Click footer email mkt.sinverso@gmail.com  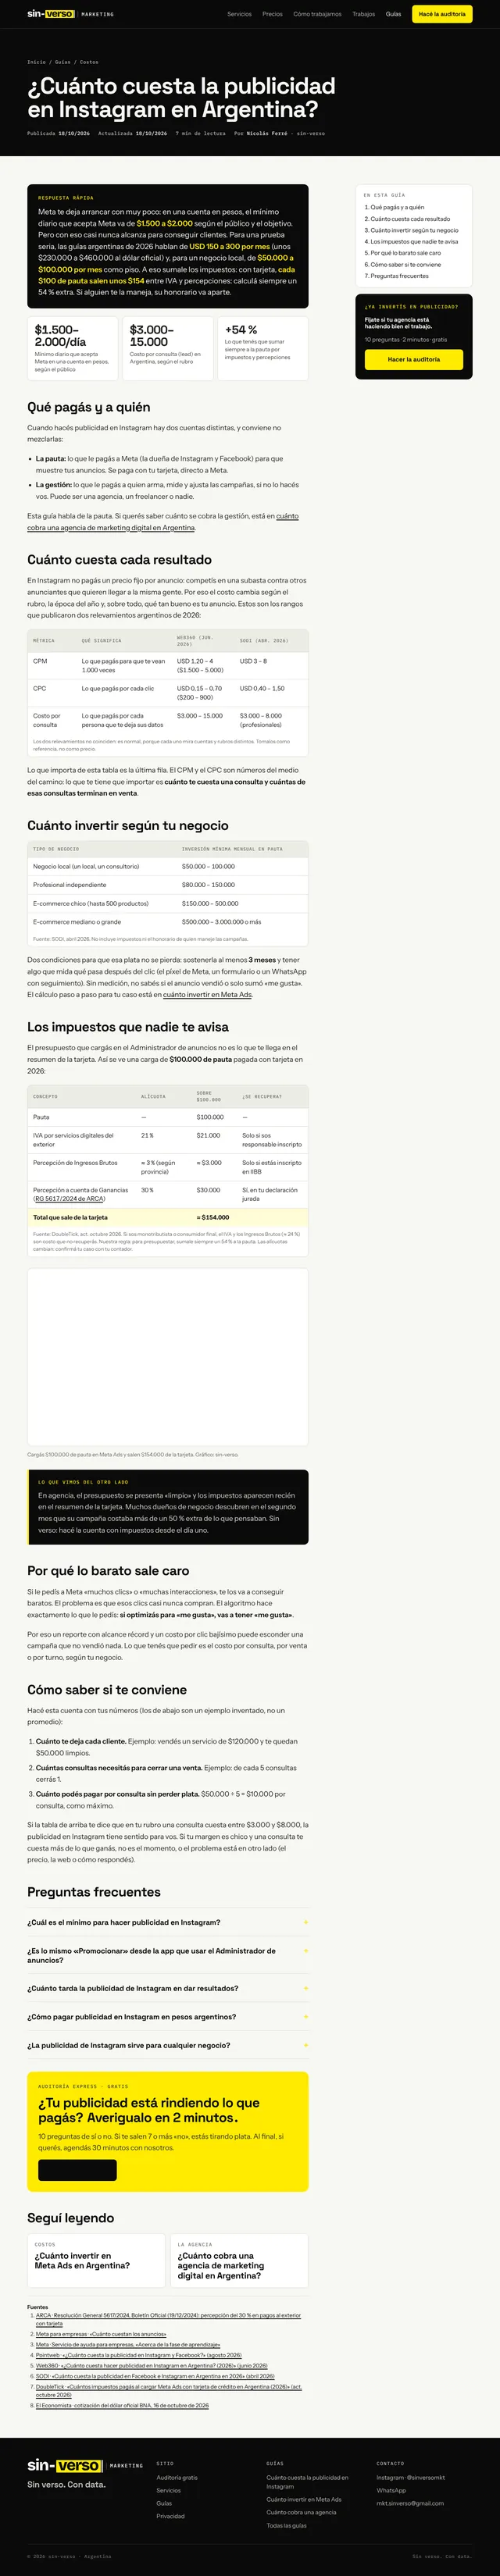pyautogui.click(x=410, y=2503)
